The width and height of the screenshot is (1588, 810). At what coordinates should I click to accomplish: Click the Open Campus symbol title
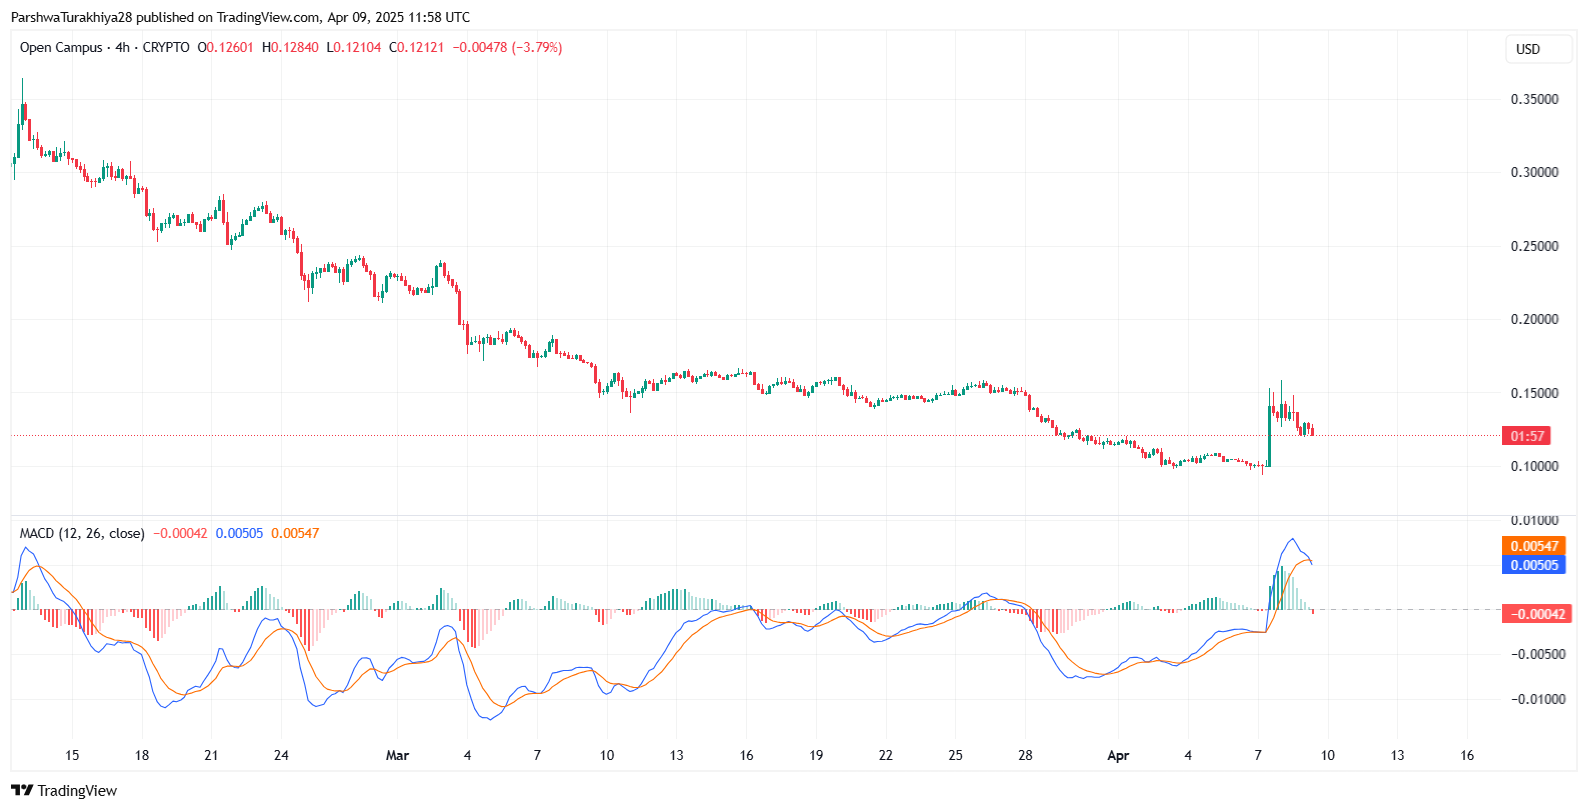click(61, 47)
